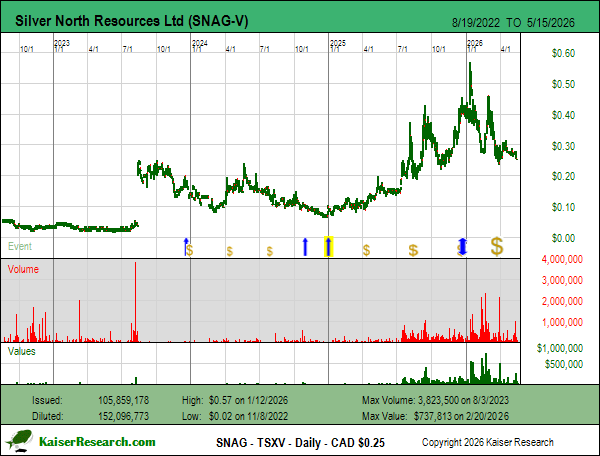The width and height of the screenshot is (600, 456).
Task: Click the gold dollar event near April 2025
Action: point(366,250)
